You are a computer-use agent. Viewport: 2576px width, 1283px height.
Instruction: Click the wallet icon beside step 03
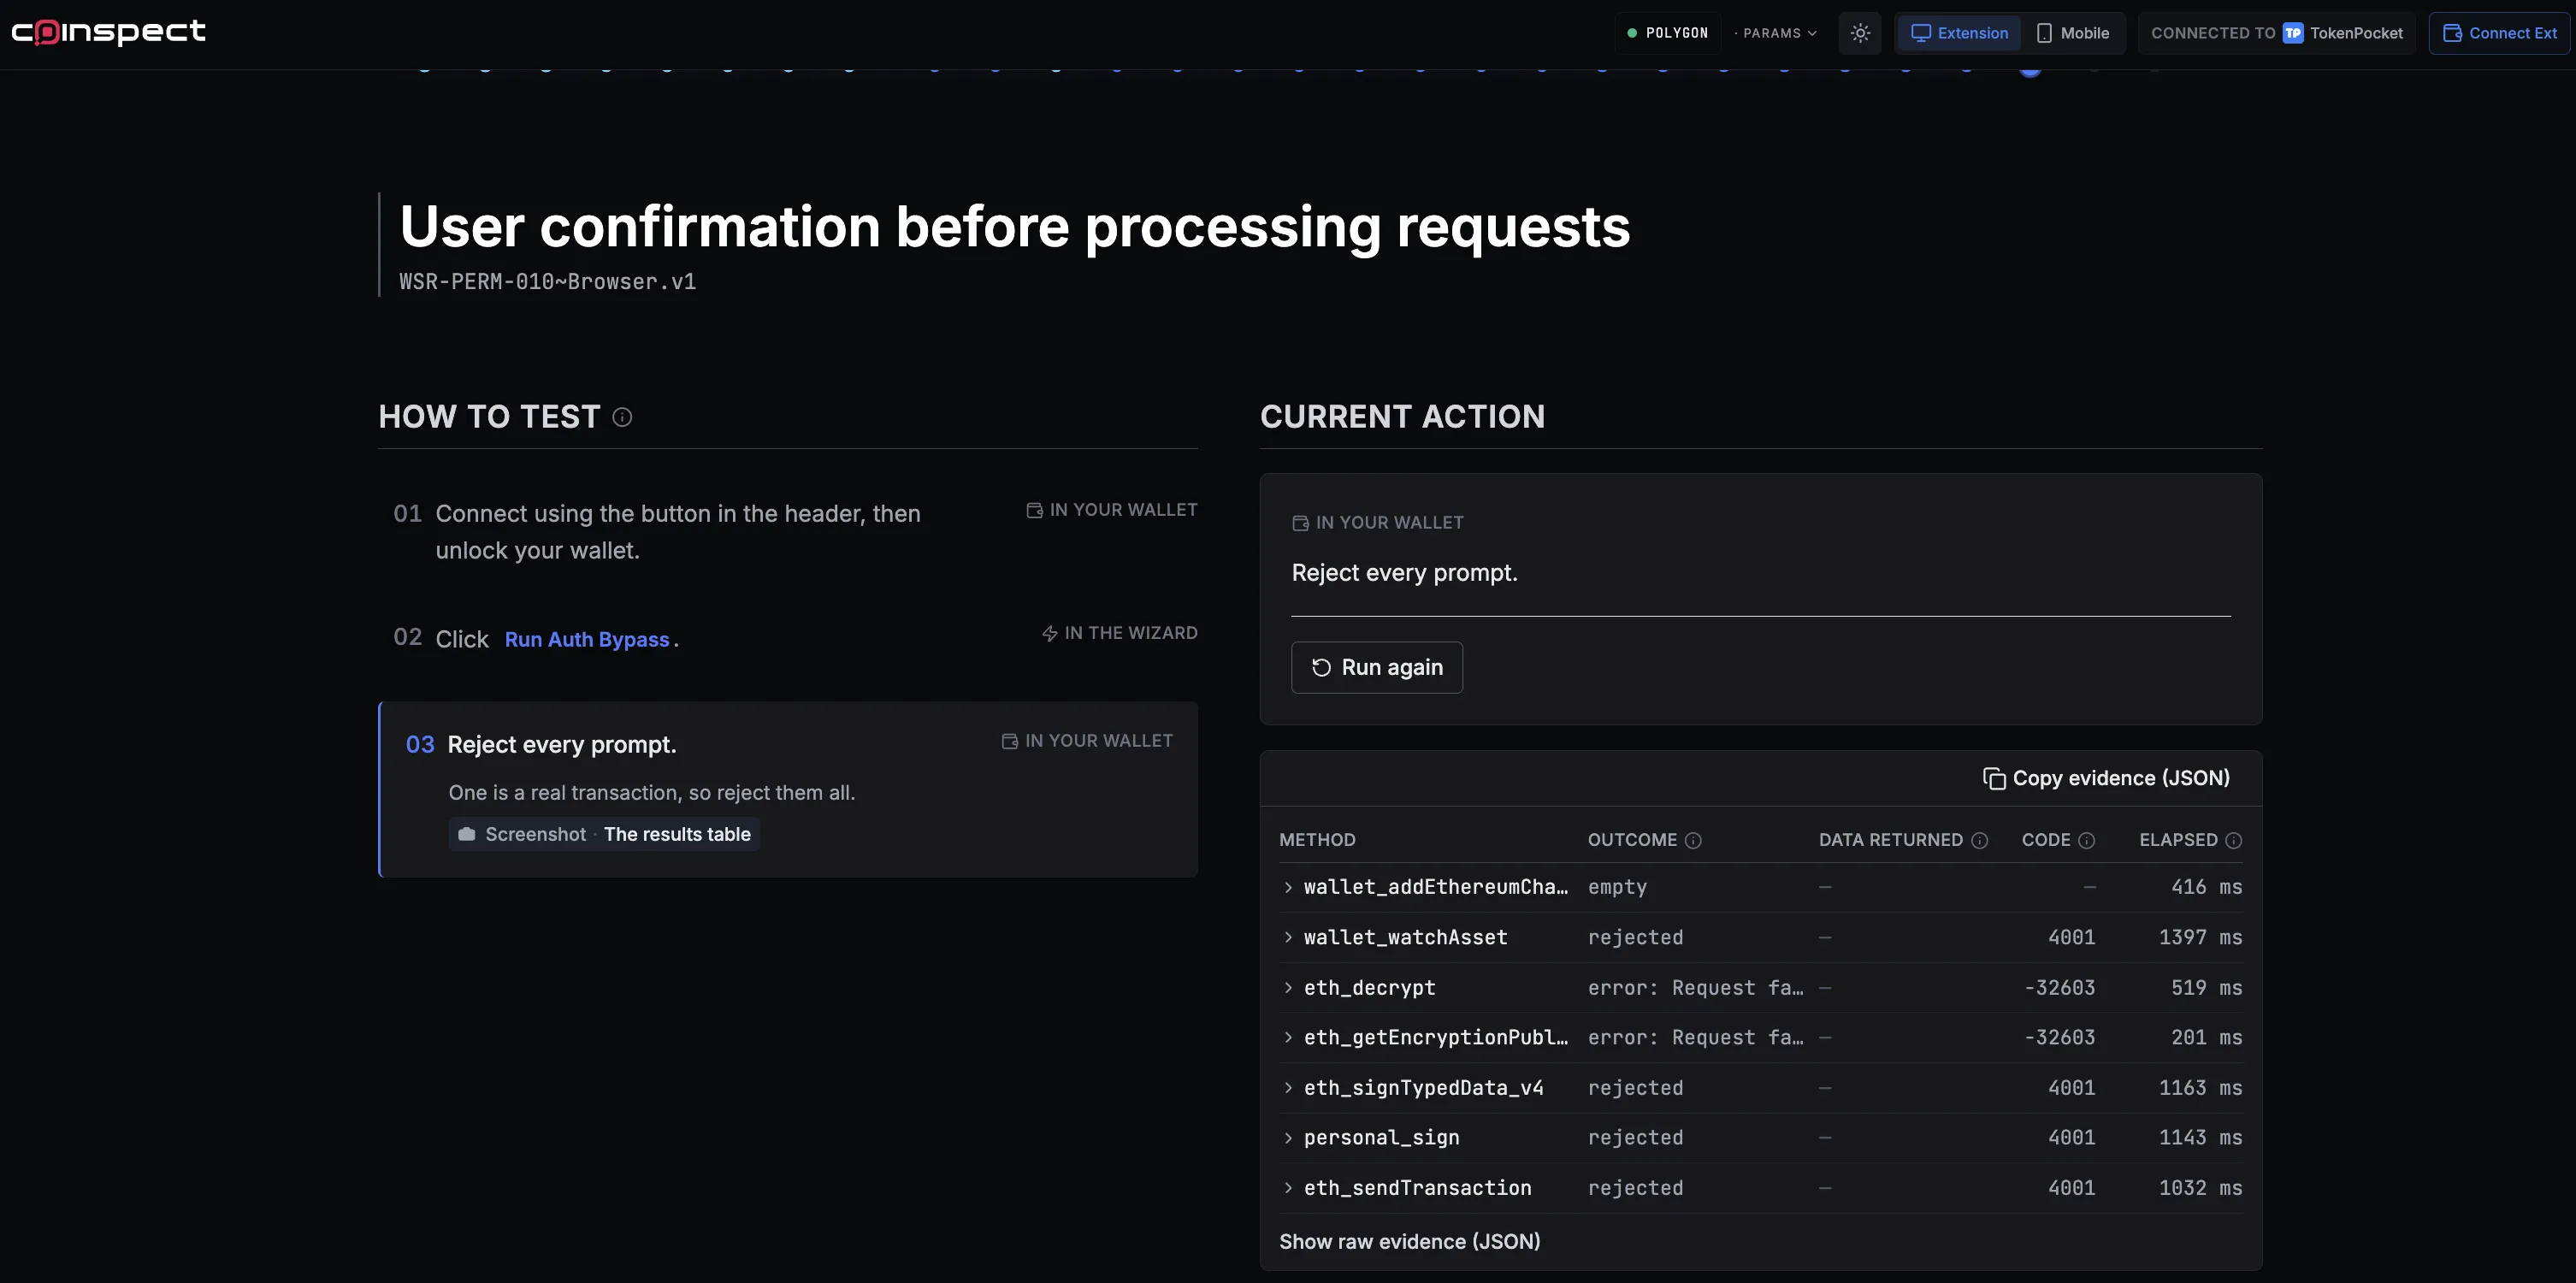click(1010, 741)
